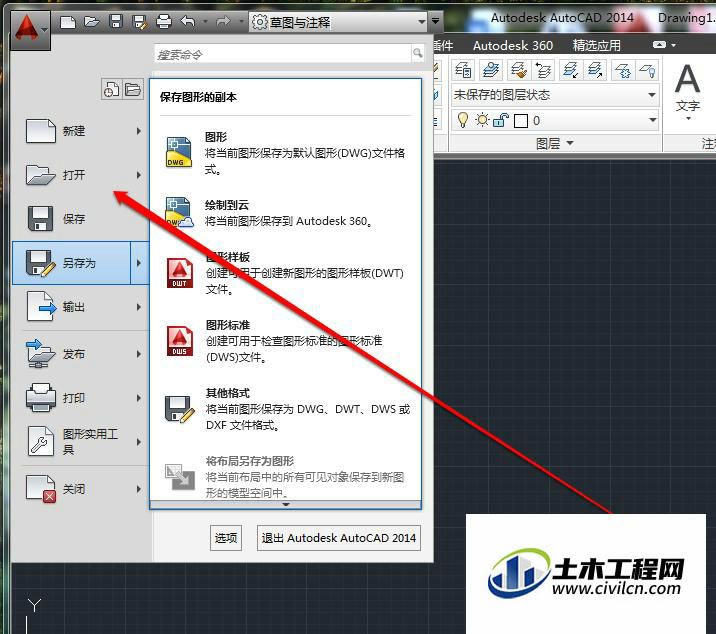
Task: Click the Layer Properties icon
Action: pyautogui.click(x=463, y=70)
